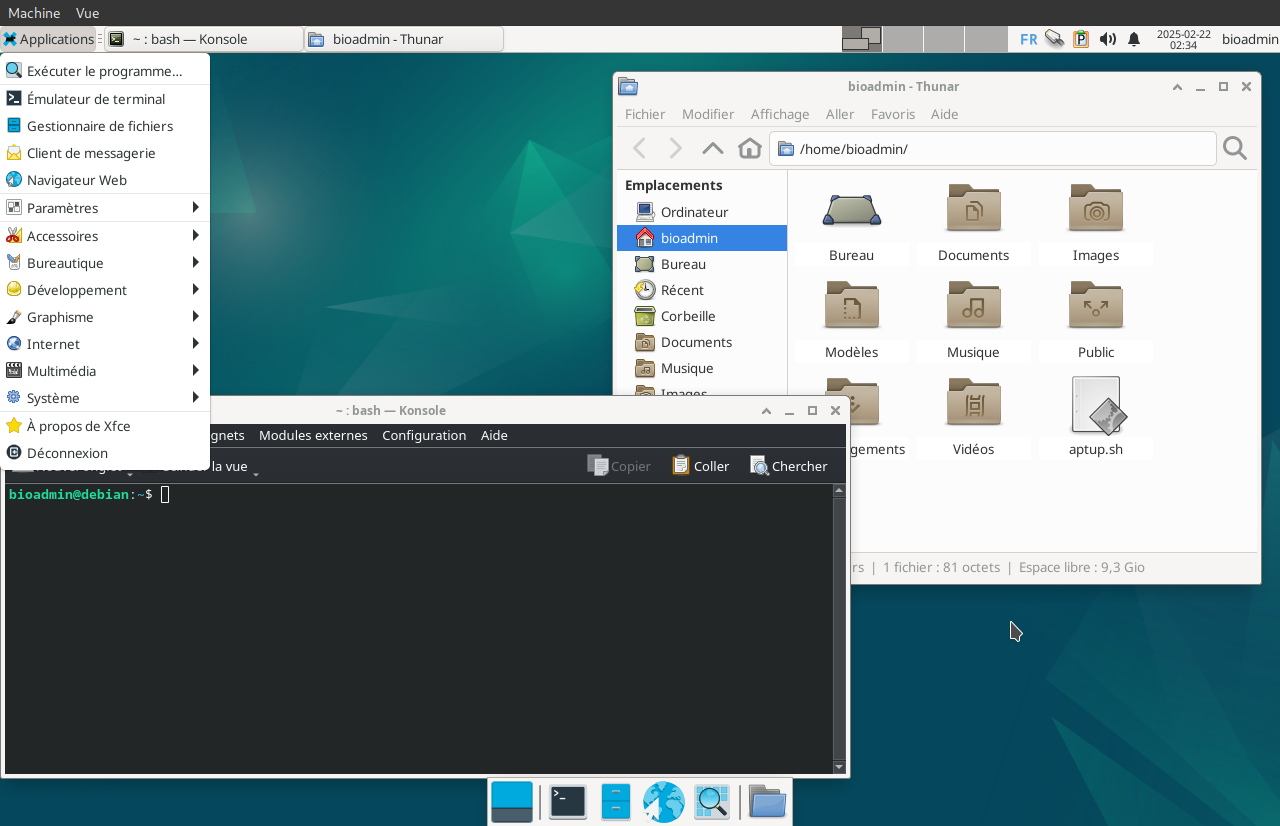The height and width of the screenshot is (826, 1280).
Task: Open web browser globe in dock
Action: 663,802
